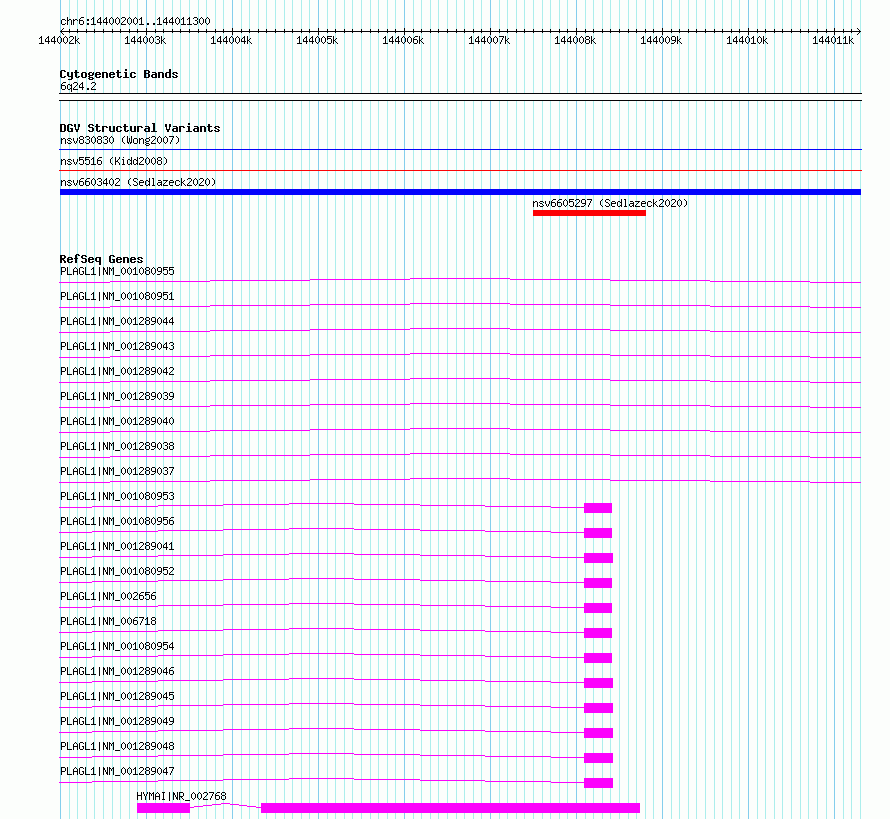Select transcript PLAGL1|NM_001080952
The width and height of the screenshot is (890, 819).
(x=117, y=571)
